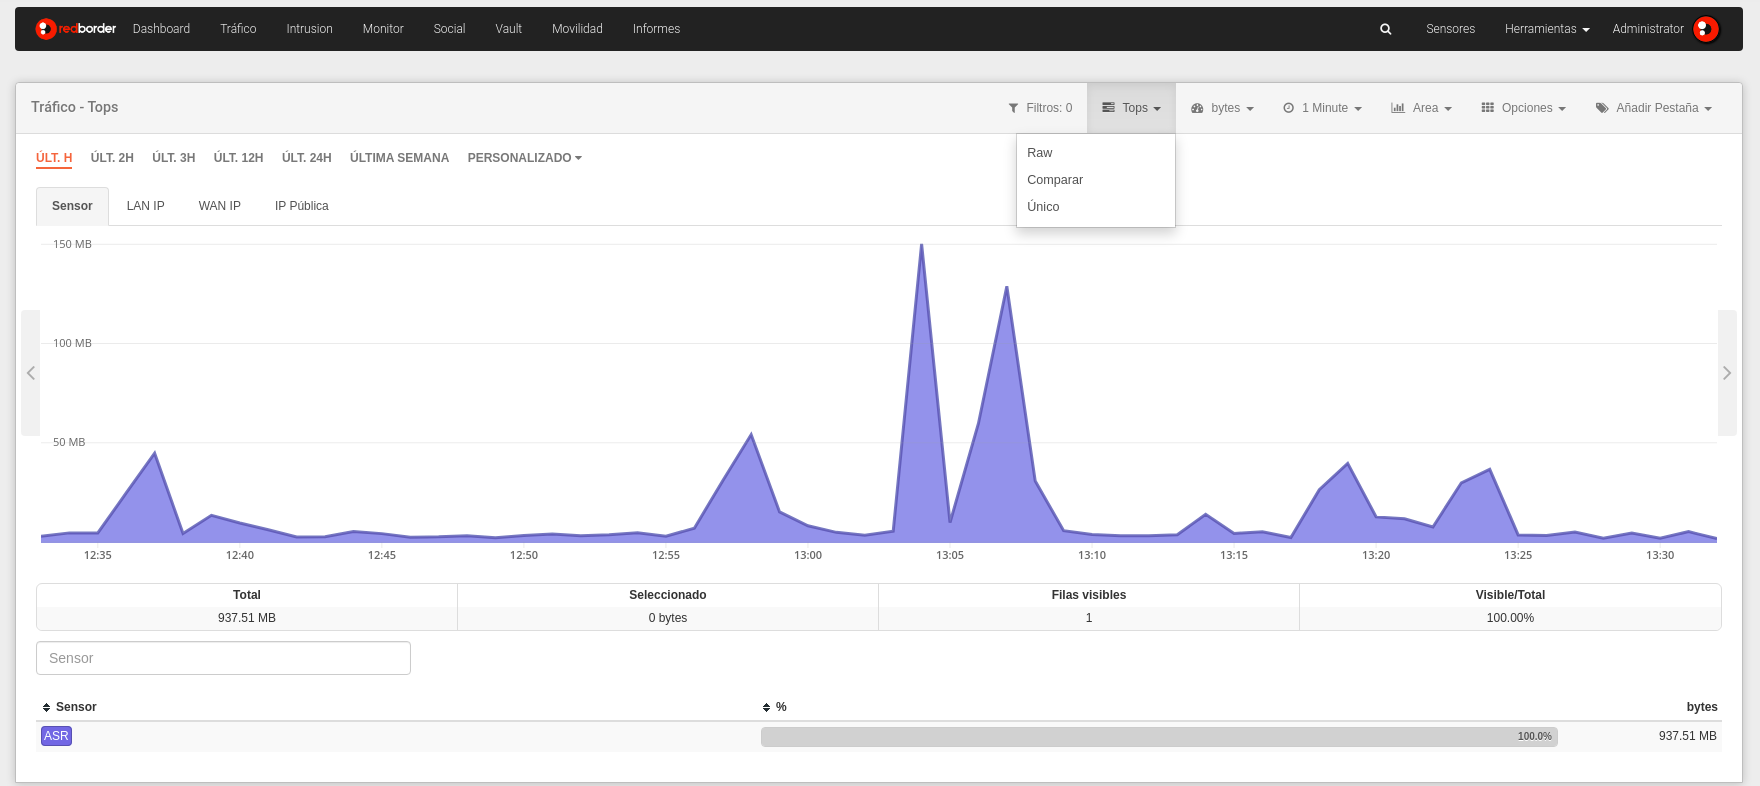The width and height of the screenshot is (1760, 786).
Task: Click the left chart navigation arrow
Action: coord(31,373)
